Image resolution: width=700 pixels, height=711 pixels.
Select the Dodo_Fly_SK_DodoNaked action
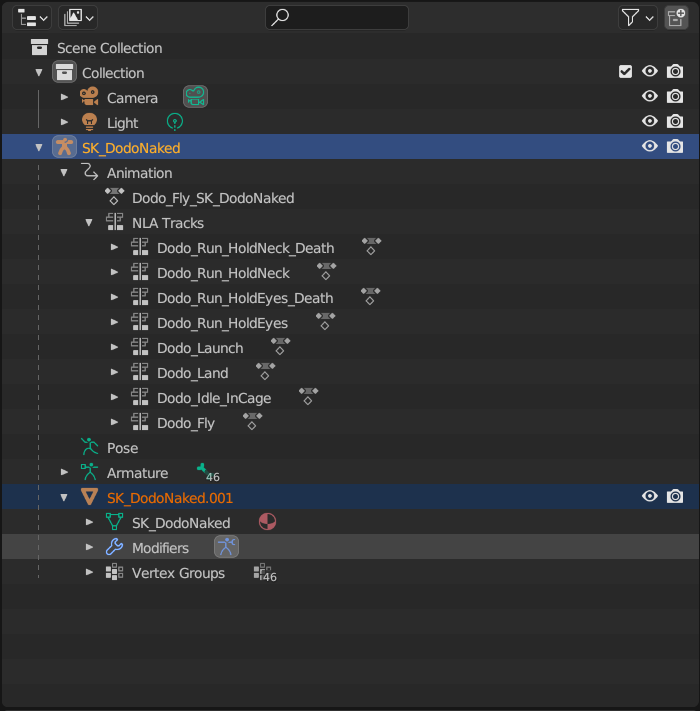[x=213, y=198]
